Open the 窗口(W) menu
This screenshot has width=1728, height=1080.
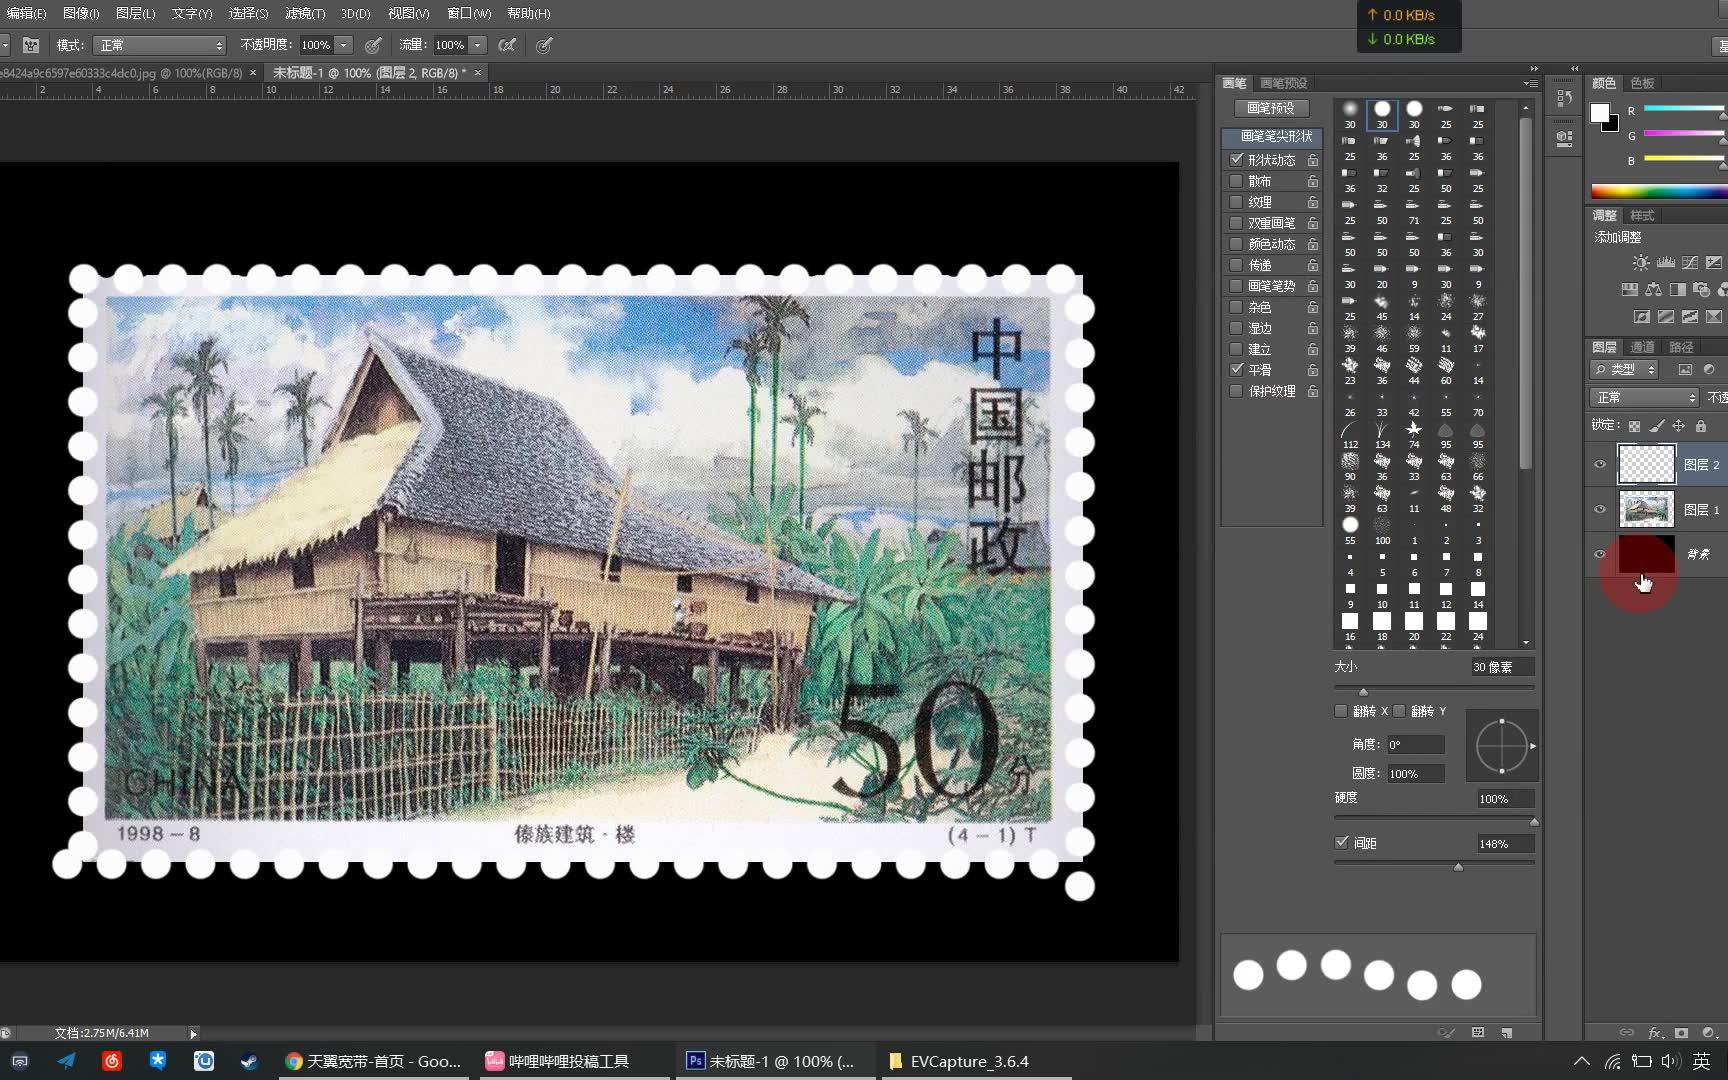pos(469,13)
